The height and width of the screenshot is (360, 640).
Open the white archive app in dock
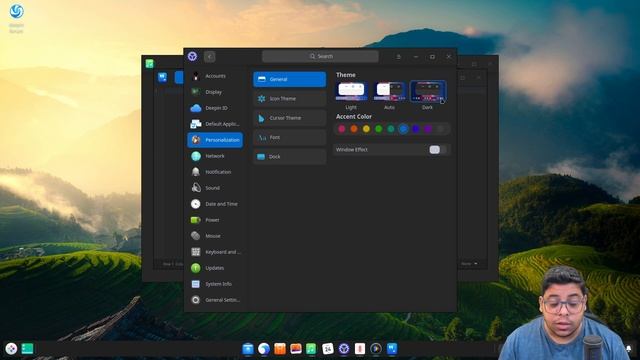pos(360,349)
